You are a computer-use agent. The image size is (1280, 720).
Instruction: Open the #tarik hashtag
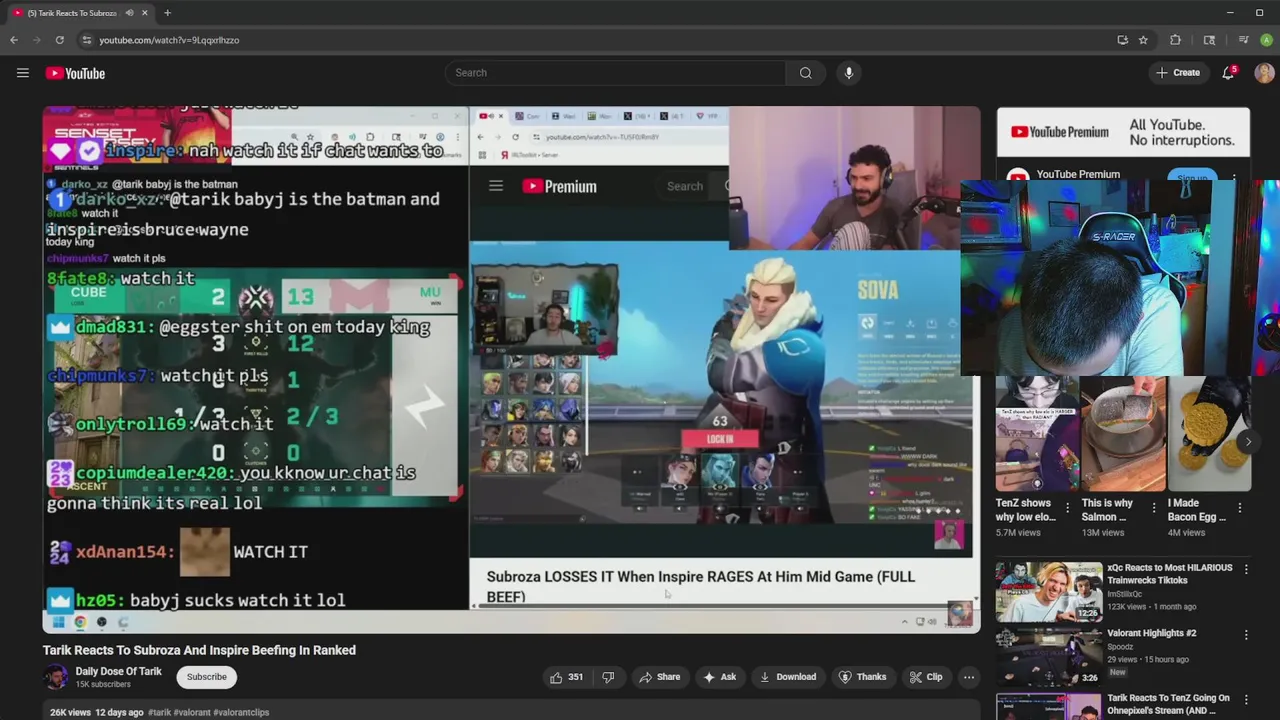coord(161,712)
